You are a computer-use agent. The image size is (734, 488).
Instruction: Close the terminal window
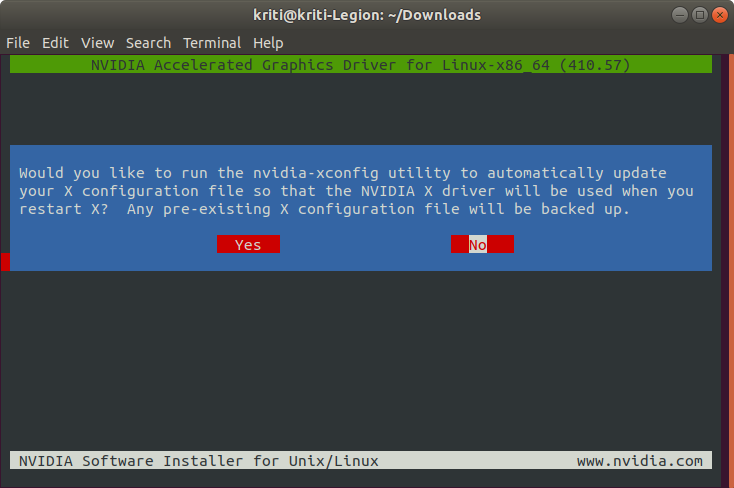(x=720, y=15)
